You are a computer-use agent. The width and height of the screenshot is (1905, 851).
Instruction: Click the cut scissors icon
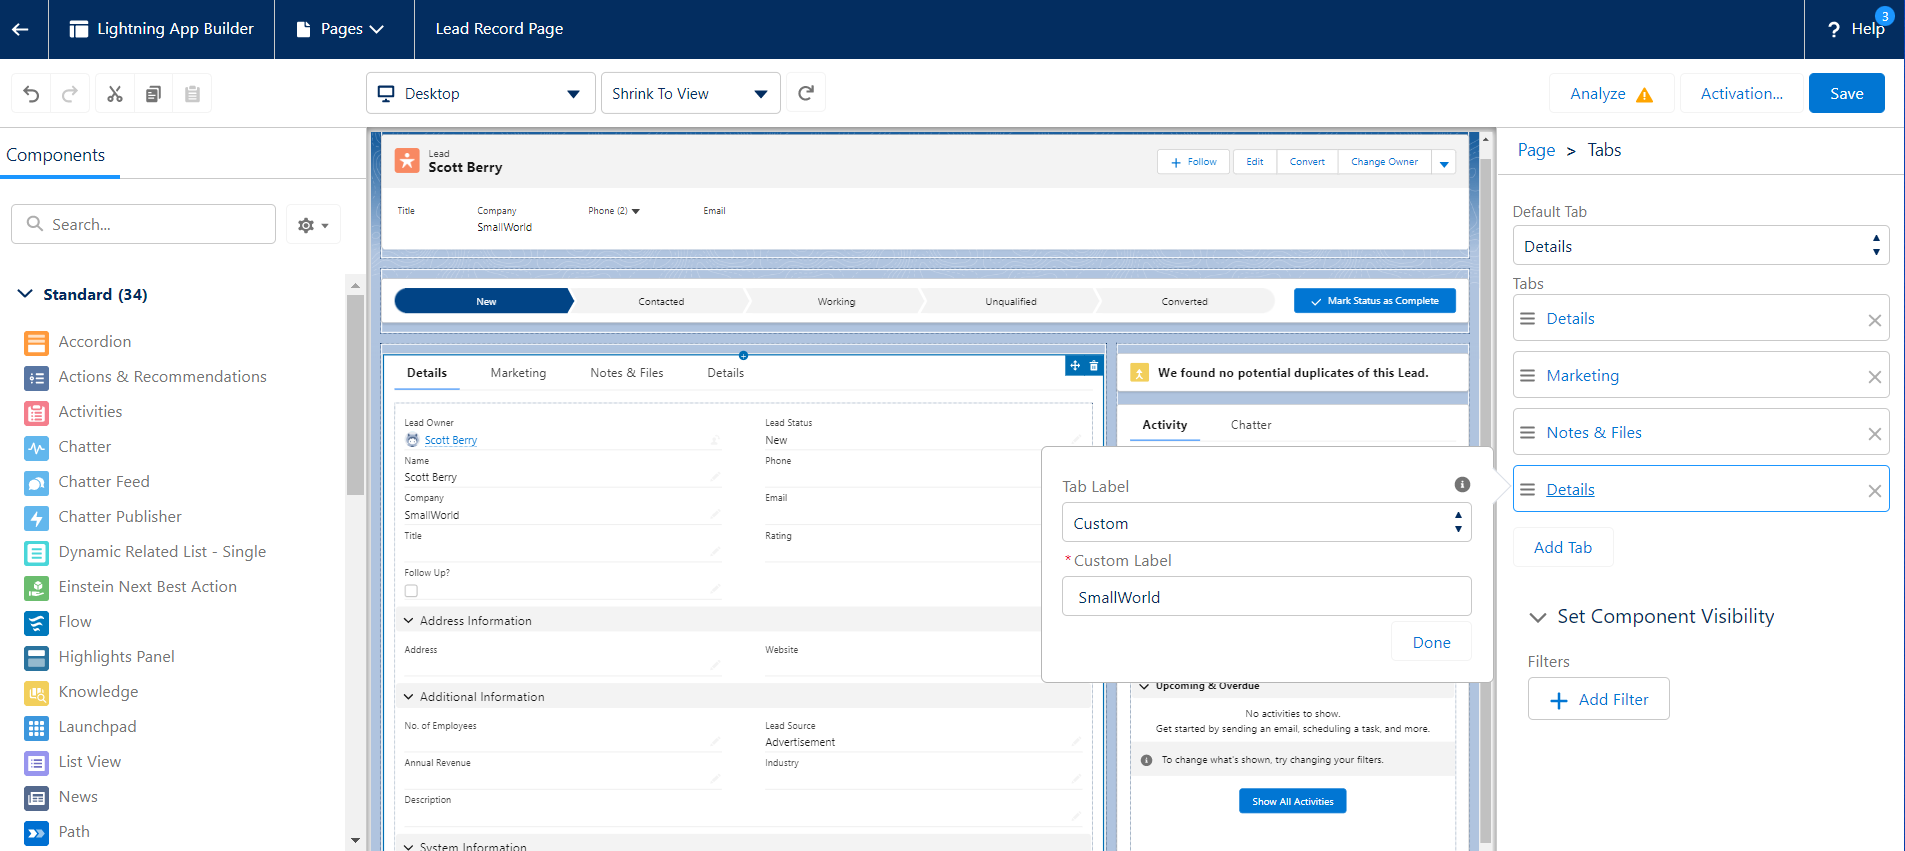point(115,94)
